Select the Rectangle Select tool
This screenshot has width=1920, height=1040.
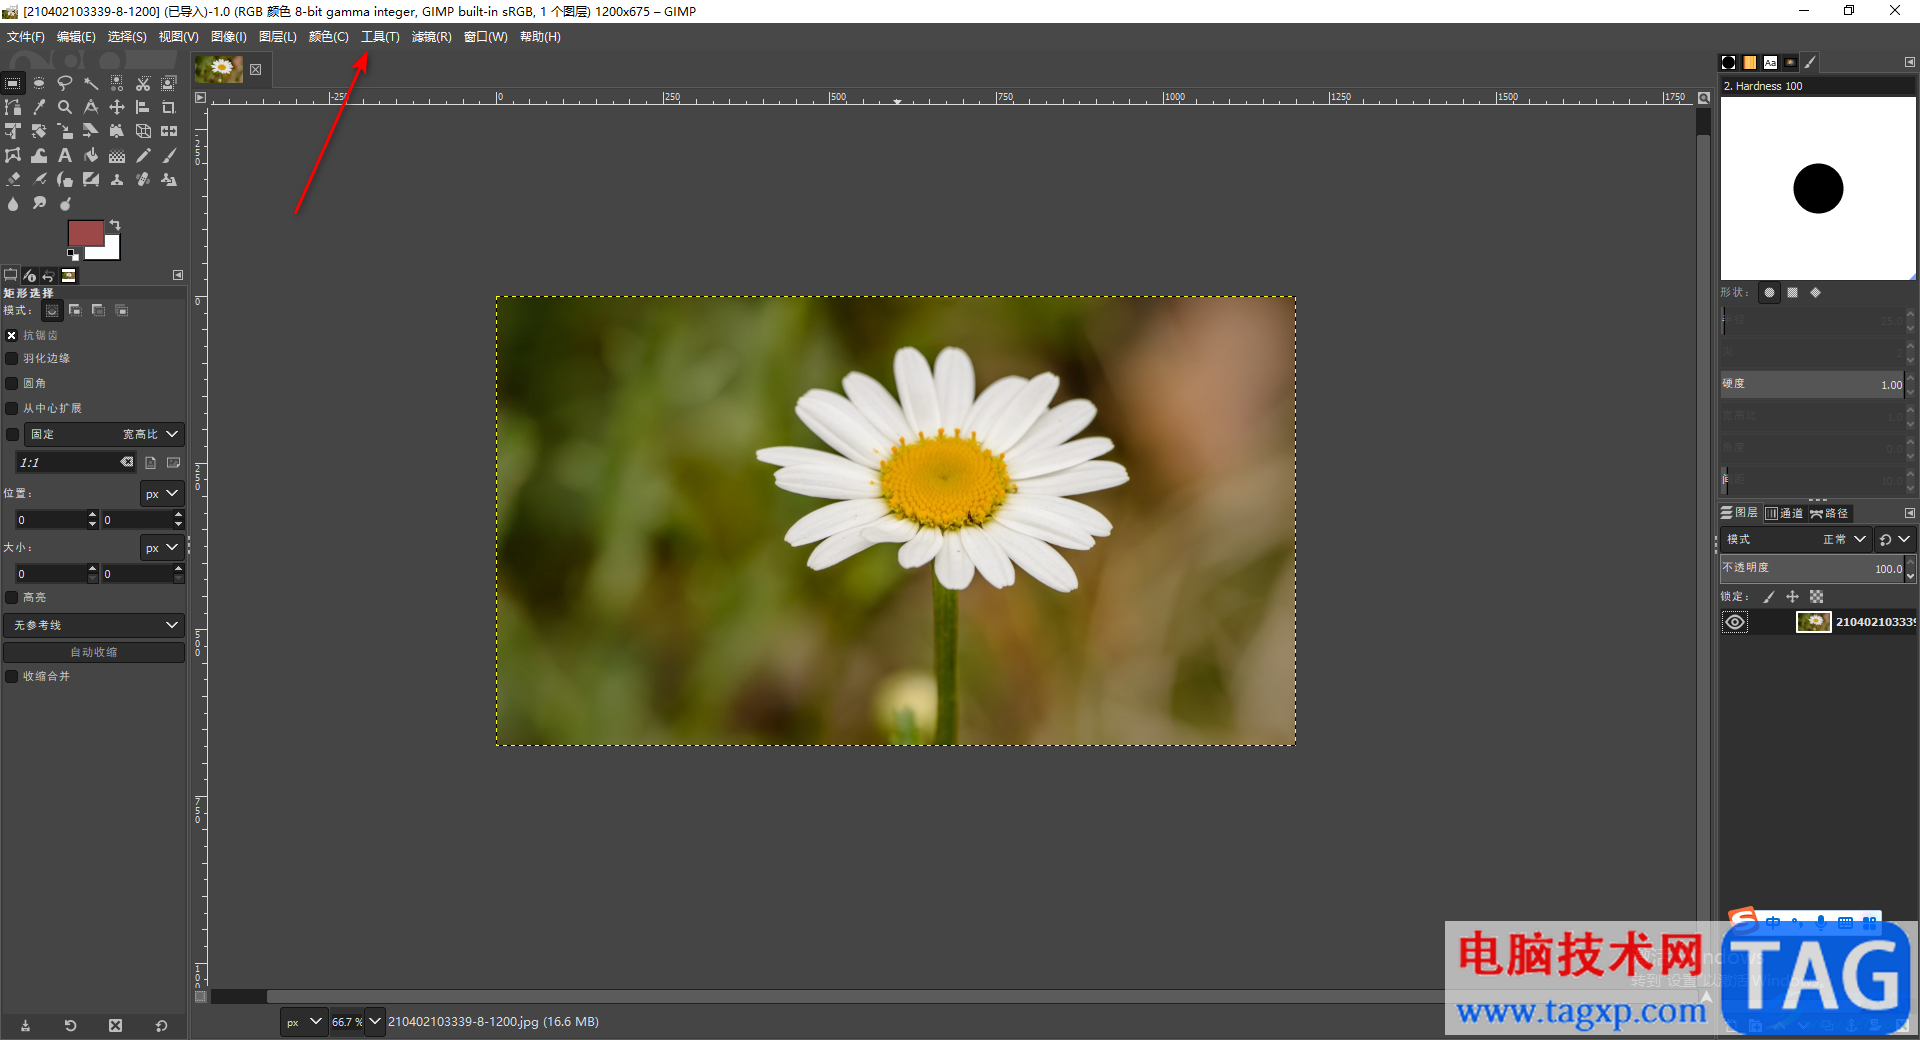13,84
